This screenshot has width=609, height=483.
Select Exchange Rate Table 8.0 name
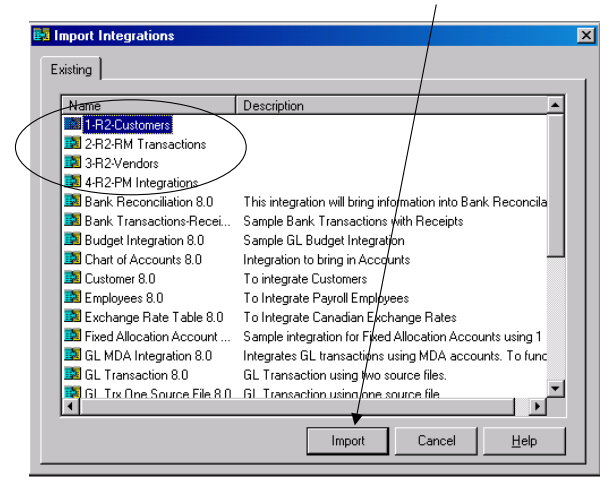pos(154,317)
